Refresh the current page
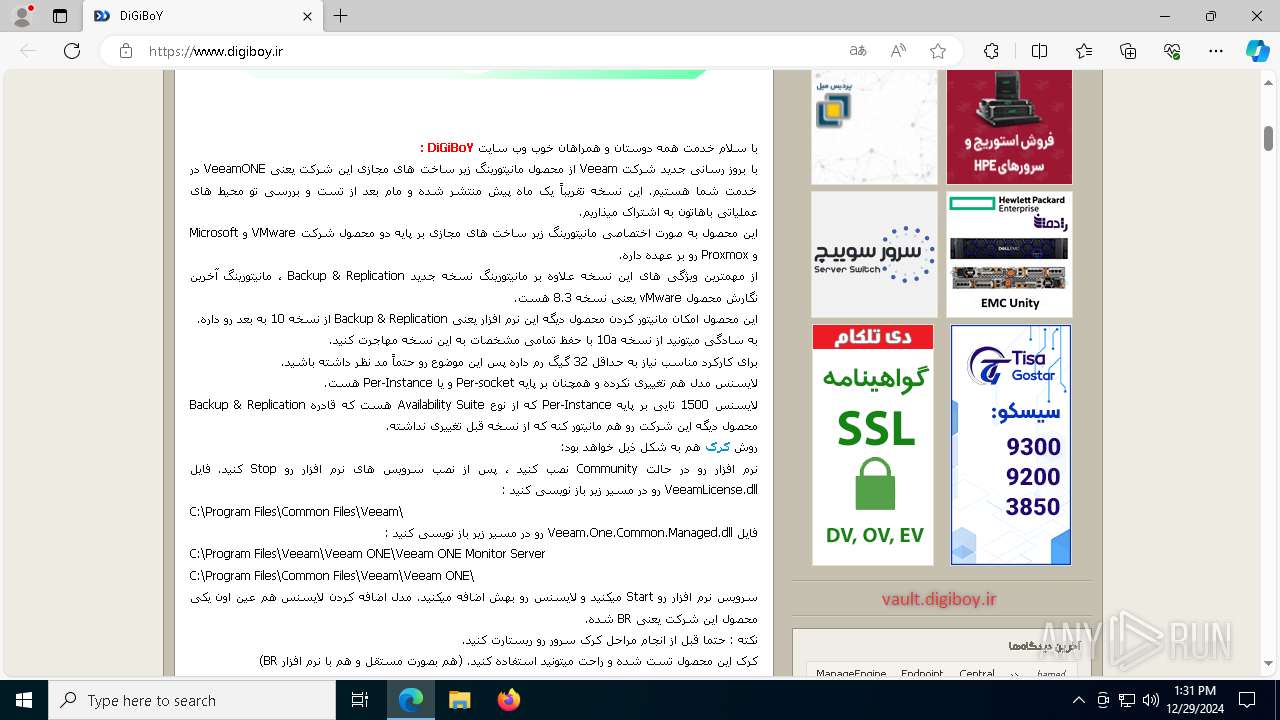The width and height of the screenshot is (1280, 720). point(72,51)
